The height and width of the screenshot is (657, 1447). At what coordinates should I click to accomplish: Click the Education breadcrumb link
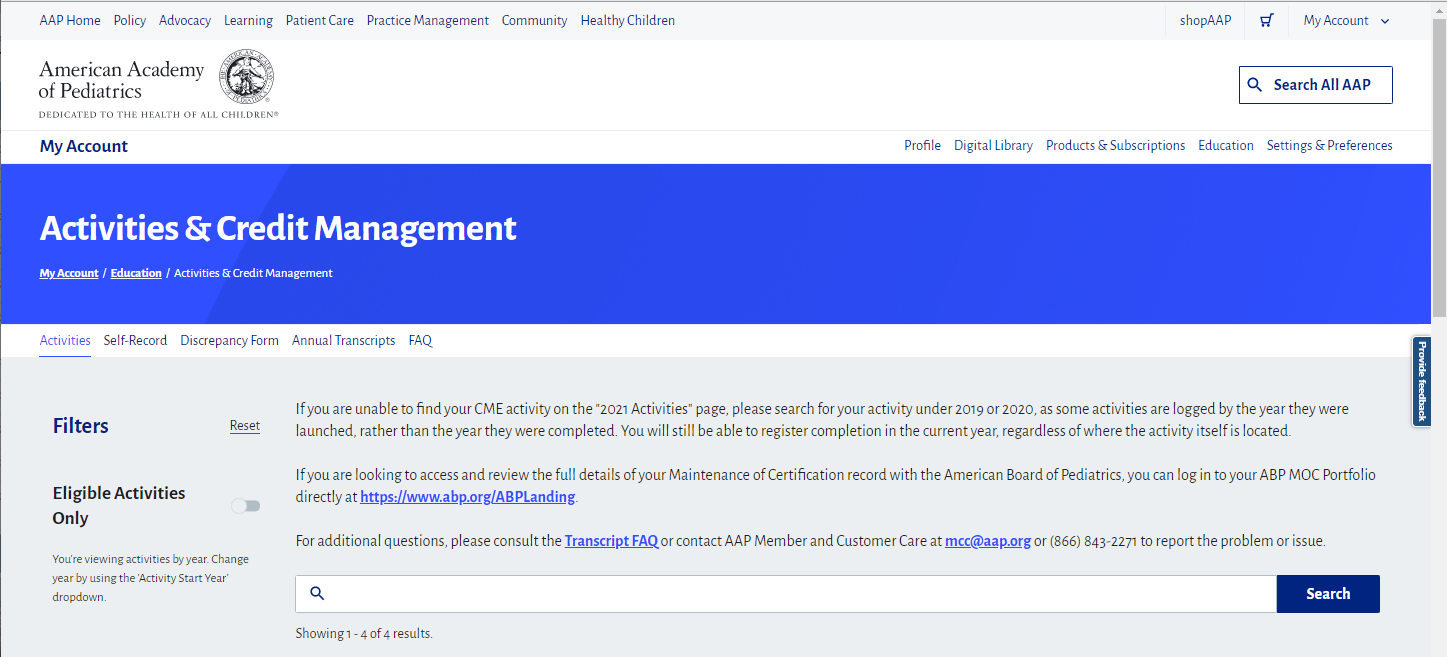tap(136, 273)
